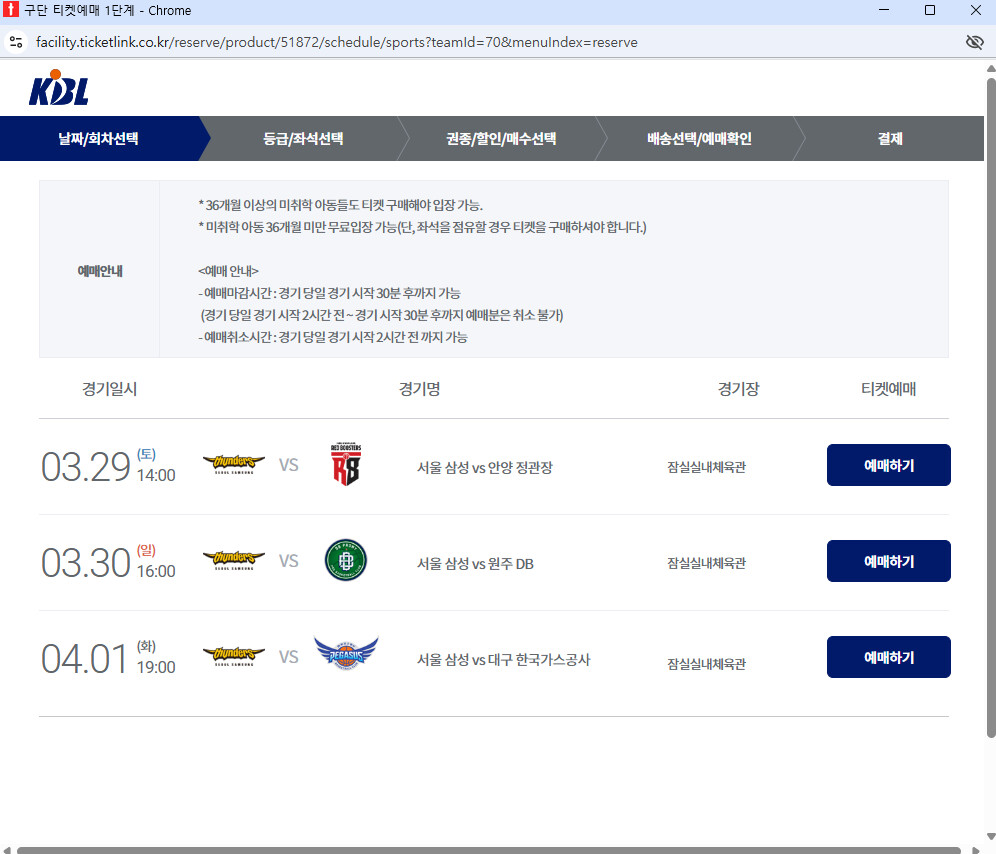This screenshot has width=996, height=854.
Task: Select the Wonju DB team logo
Action: [345, 560]
